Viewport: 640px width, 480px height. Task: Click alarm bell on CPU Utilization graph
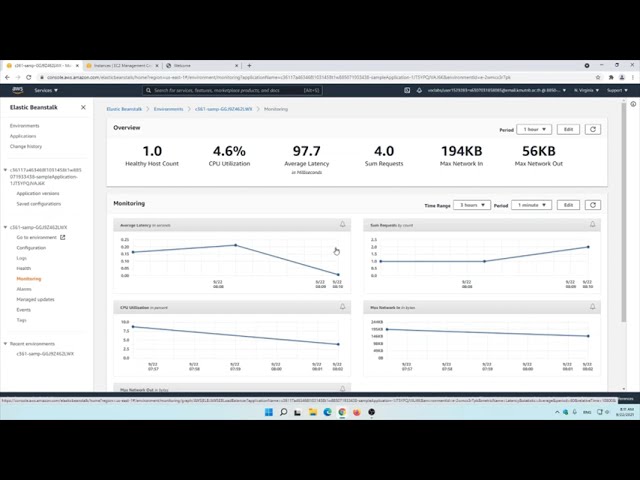tap(342, 307)
